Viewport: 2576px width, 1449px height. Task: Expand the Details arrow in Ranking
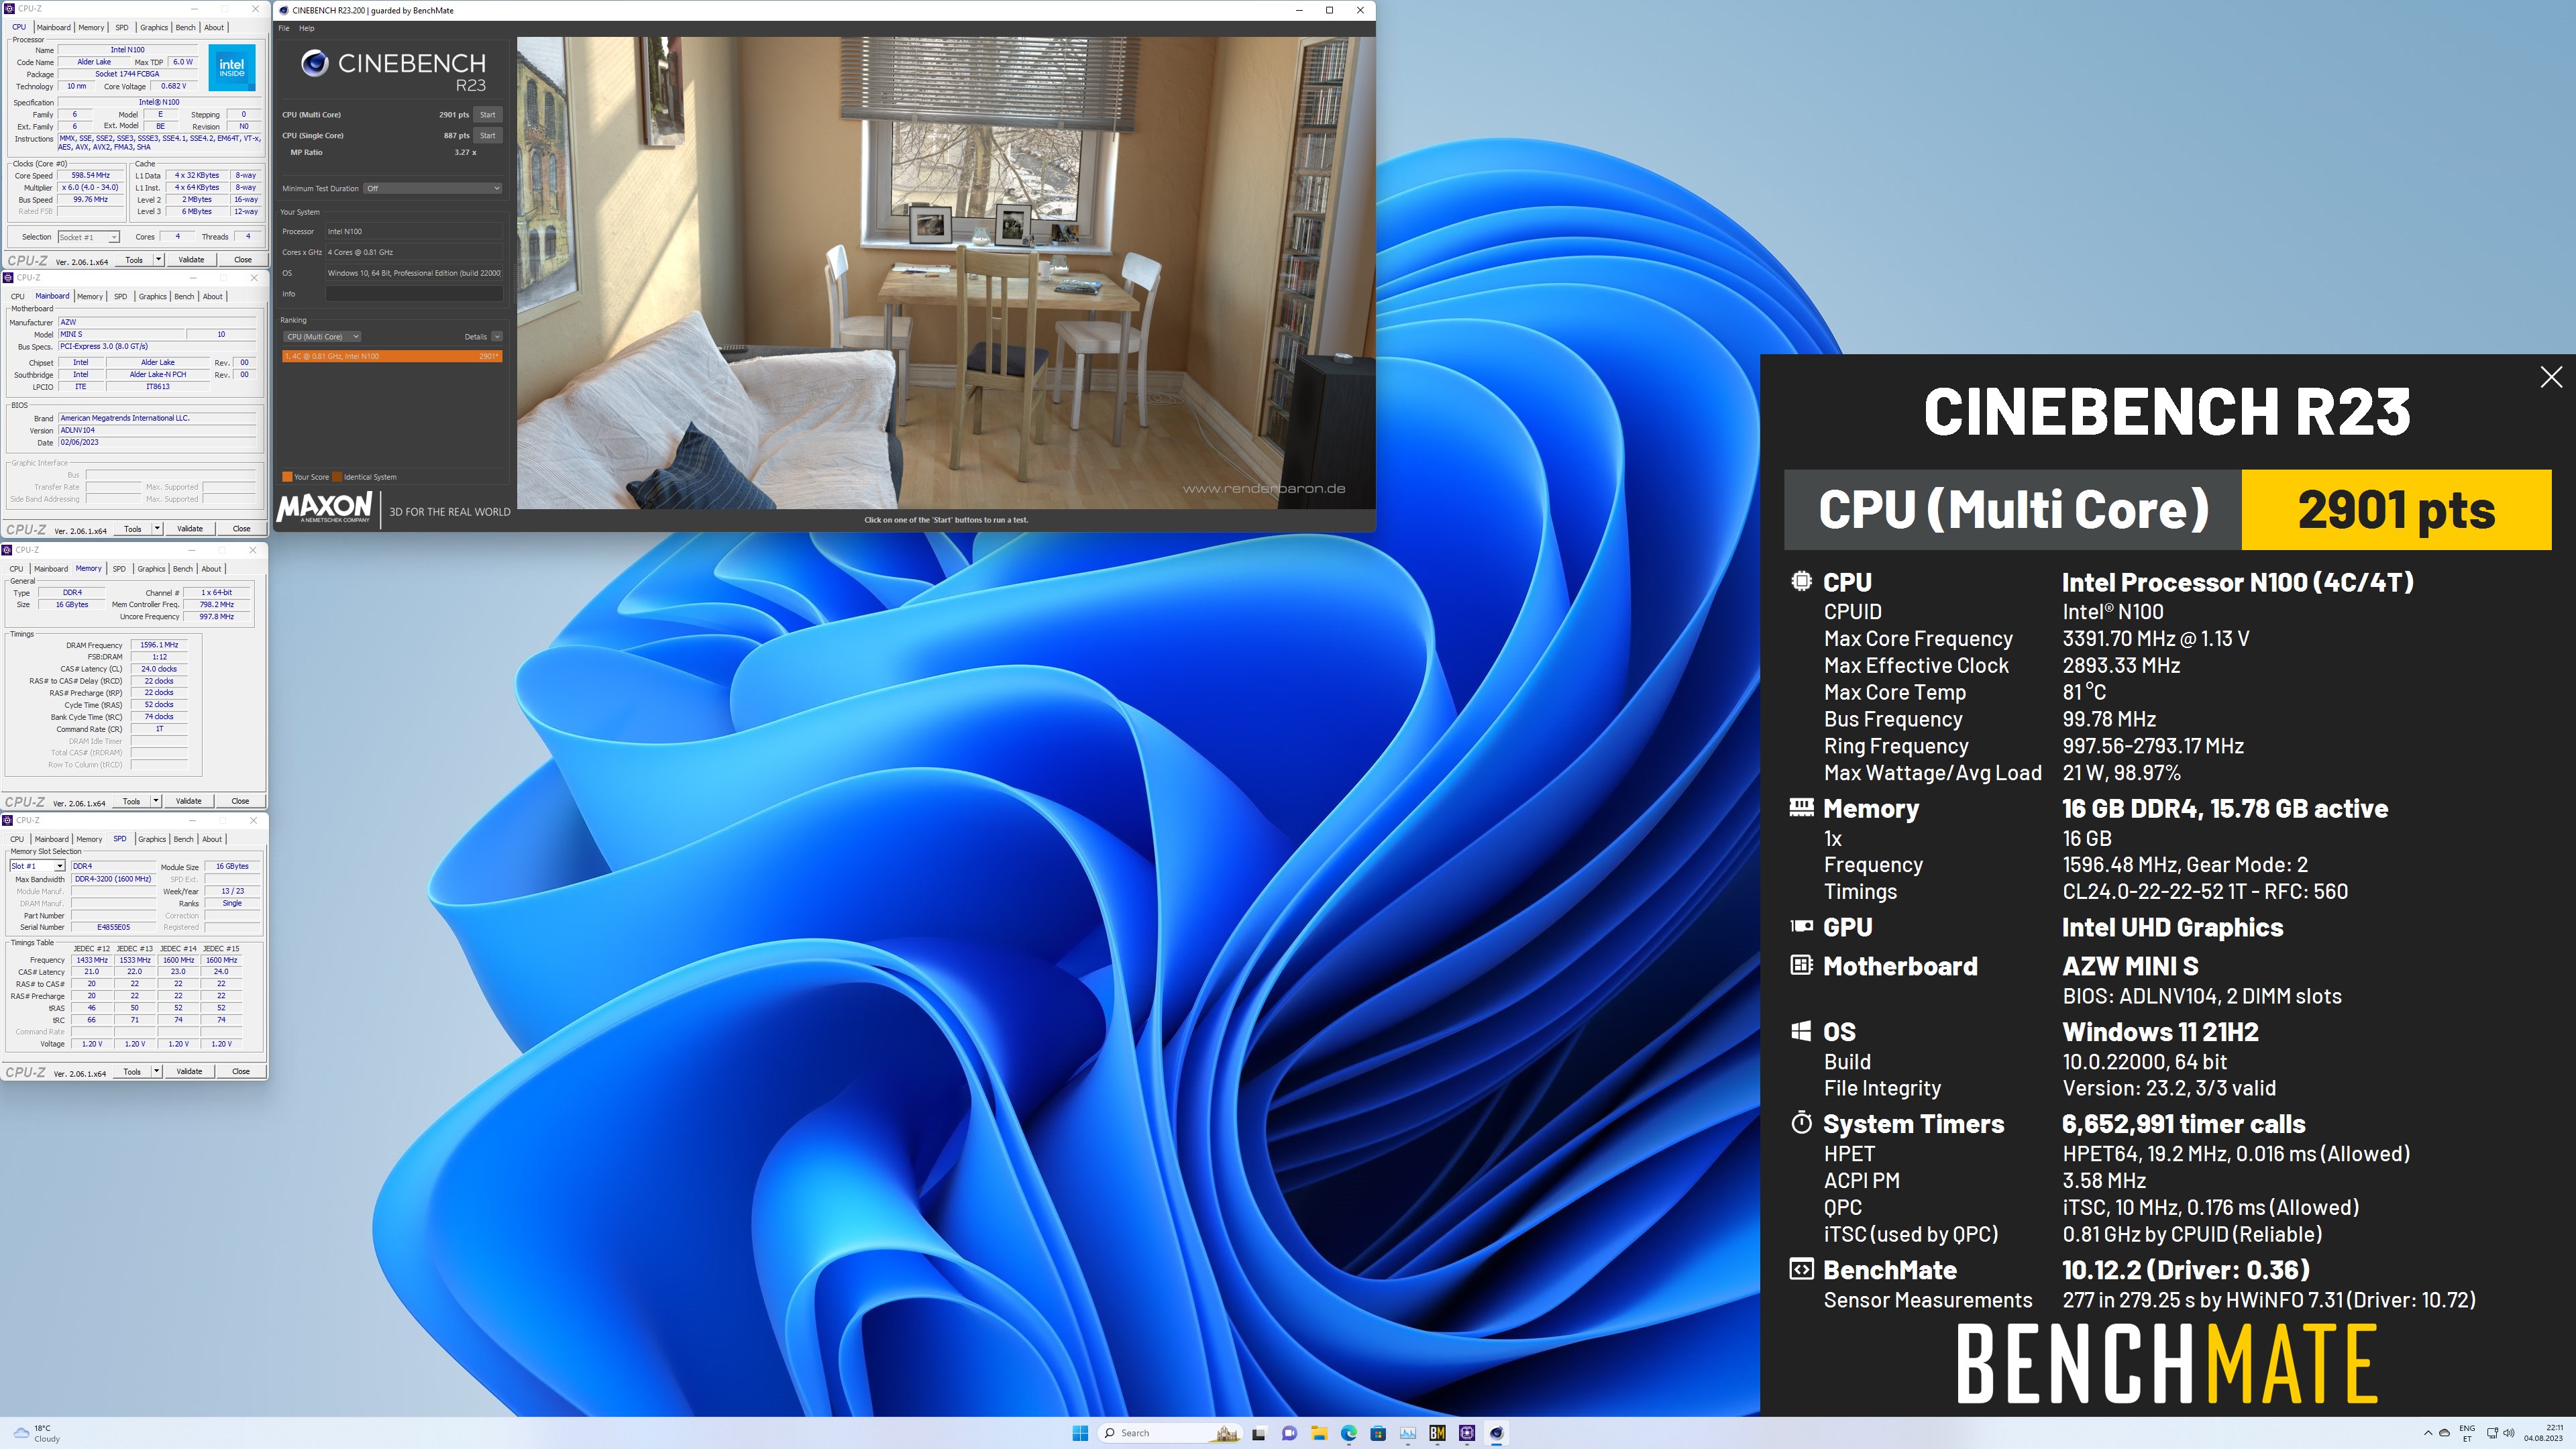(x=497, y=336)
